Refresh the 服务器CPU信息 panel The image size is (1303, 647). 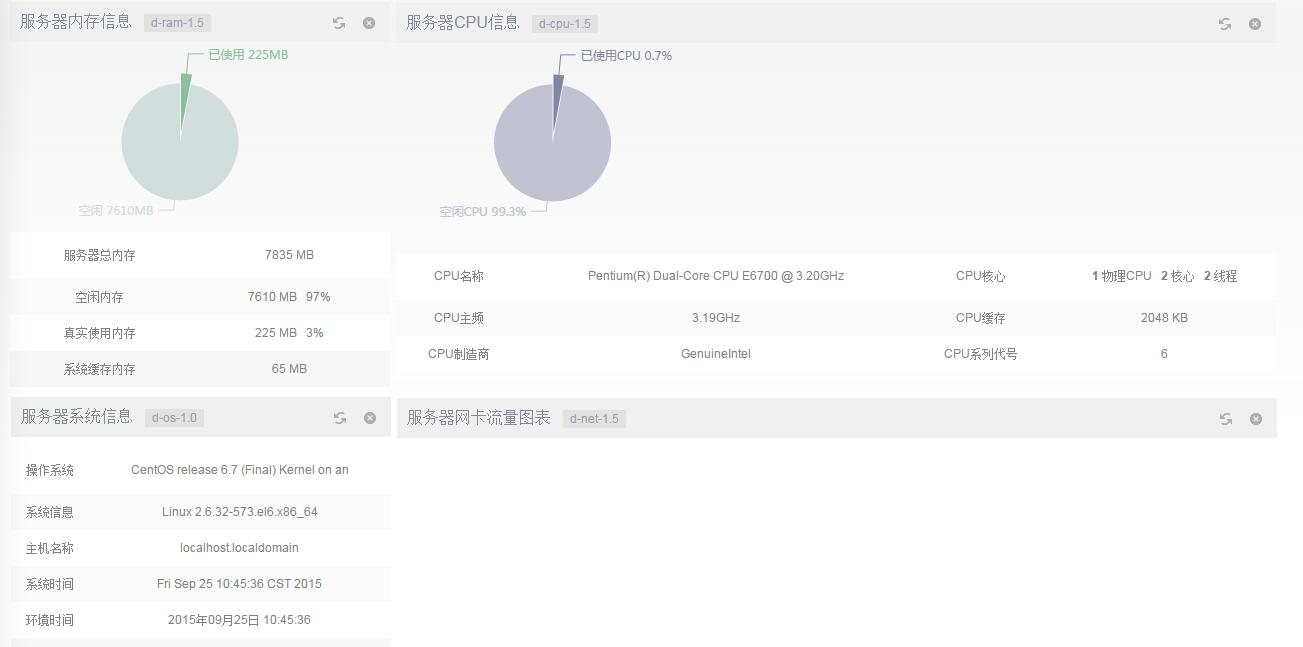coord(1225,24)
